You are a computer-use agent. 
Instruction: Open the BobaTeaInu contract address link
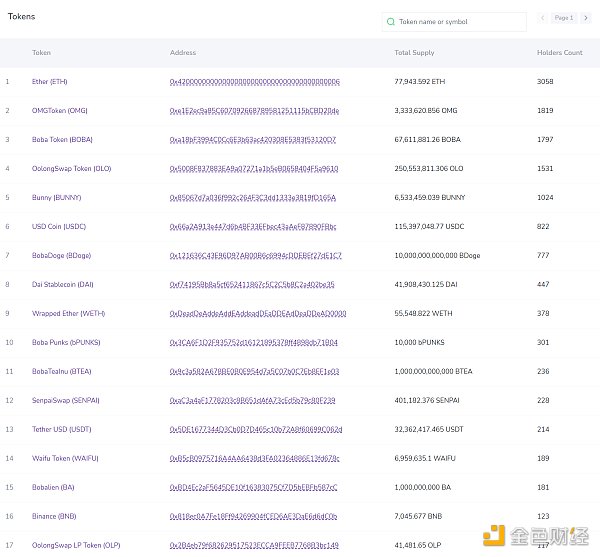(254, 371)
